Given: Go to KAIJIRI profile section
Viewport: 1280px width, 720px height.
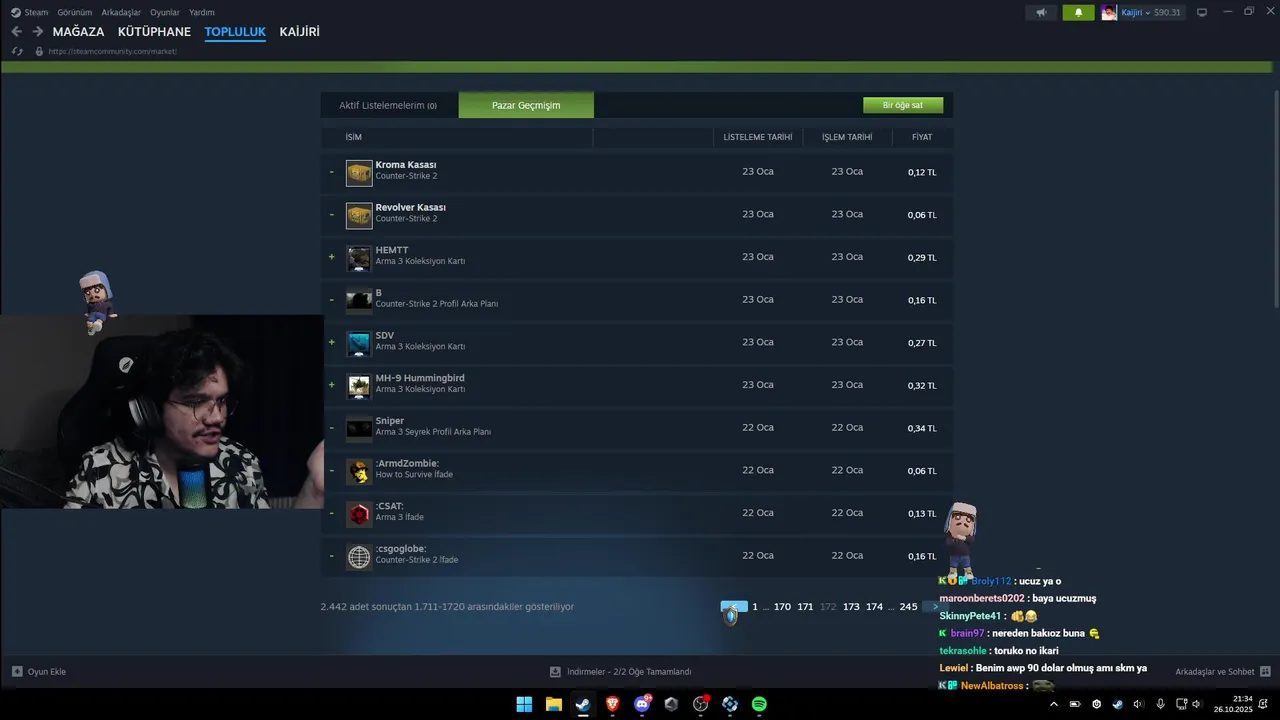Looking at the screenshot, I should (300, 32).
